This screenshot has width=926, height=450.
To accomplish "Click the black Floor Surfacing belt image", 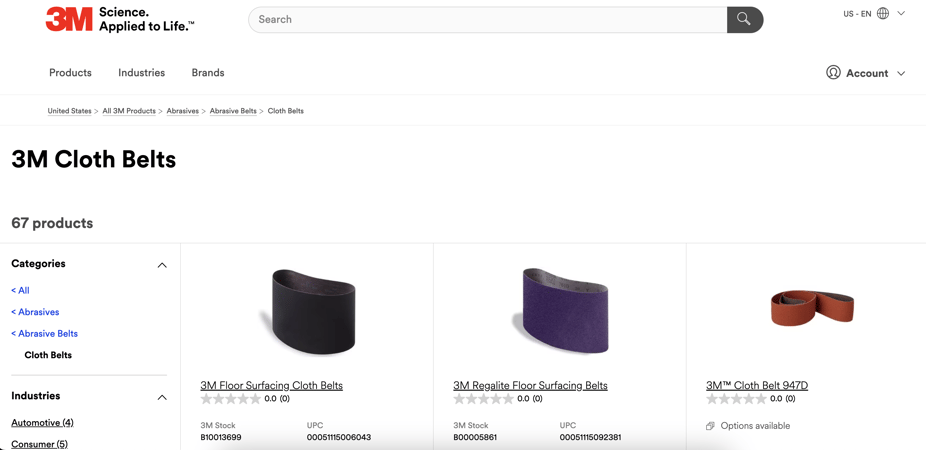I will tap(307, 312).
